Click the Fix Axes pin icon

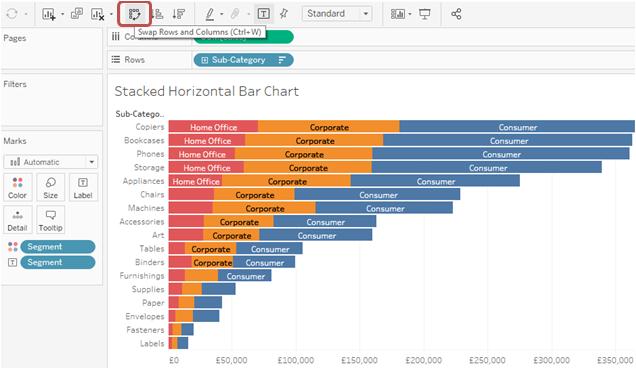click(x=284, y=14)
